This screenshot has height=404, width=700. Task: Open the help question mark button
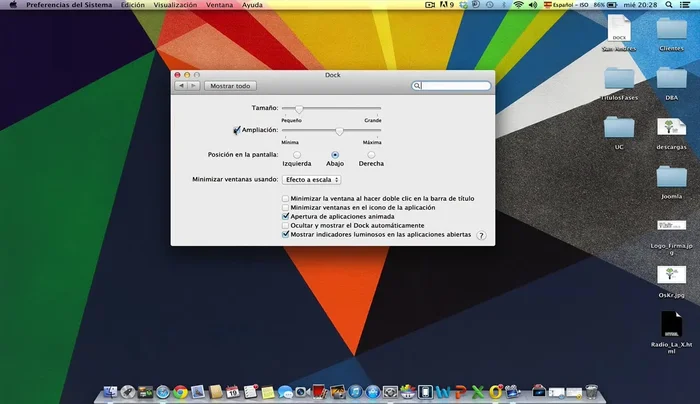(481, 235)
